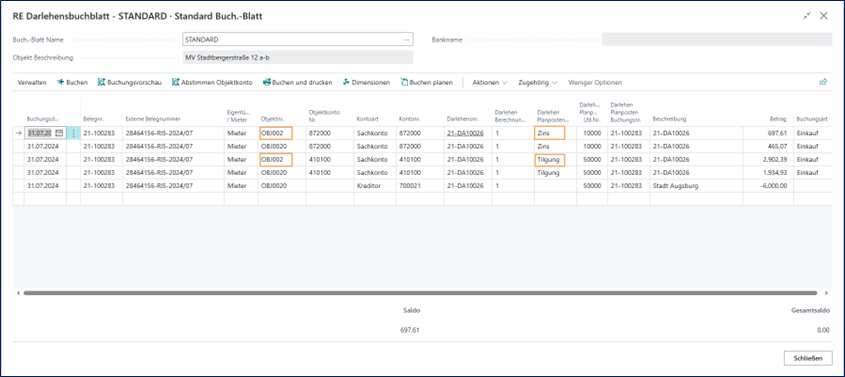The image size is (845, 377).
Task: Select the amount 465,07 cell
Action: [x=768, y=146]
